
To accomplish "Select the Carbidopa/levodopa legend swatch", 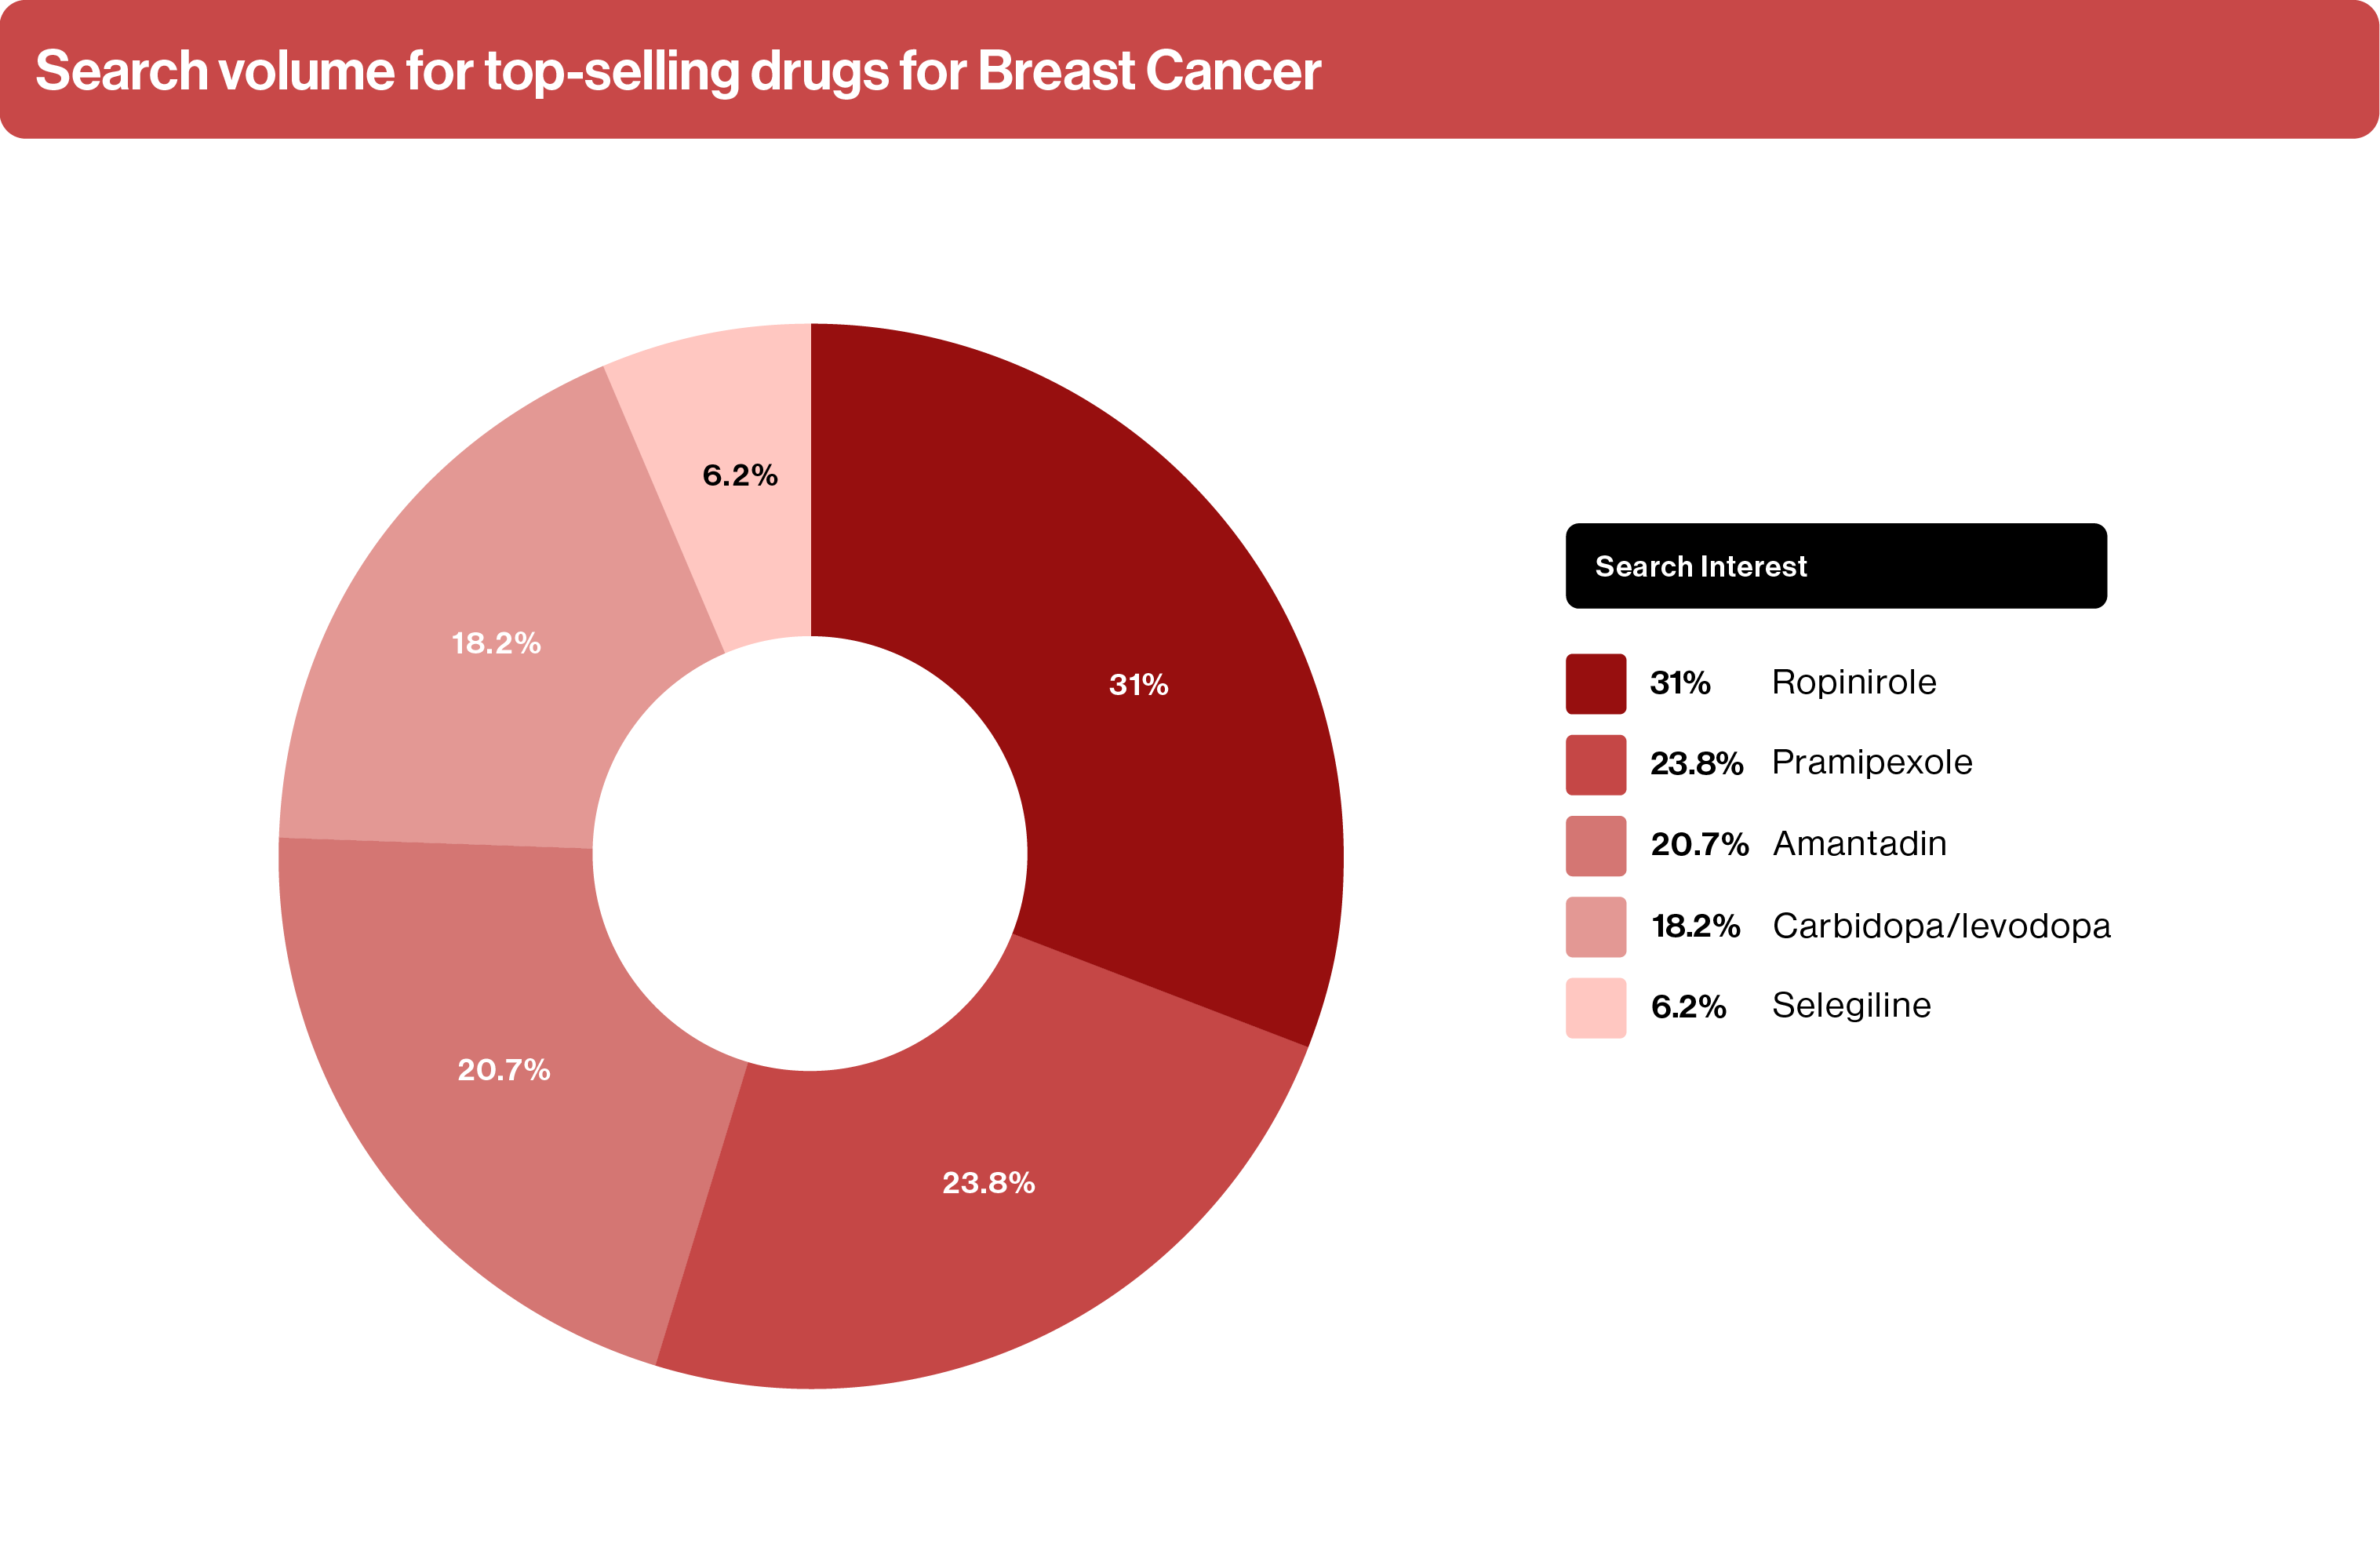I will 1595,927.
